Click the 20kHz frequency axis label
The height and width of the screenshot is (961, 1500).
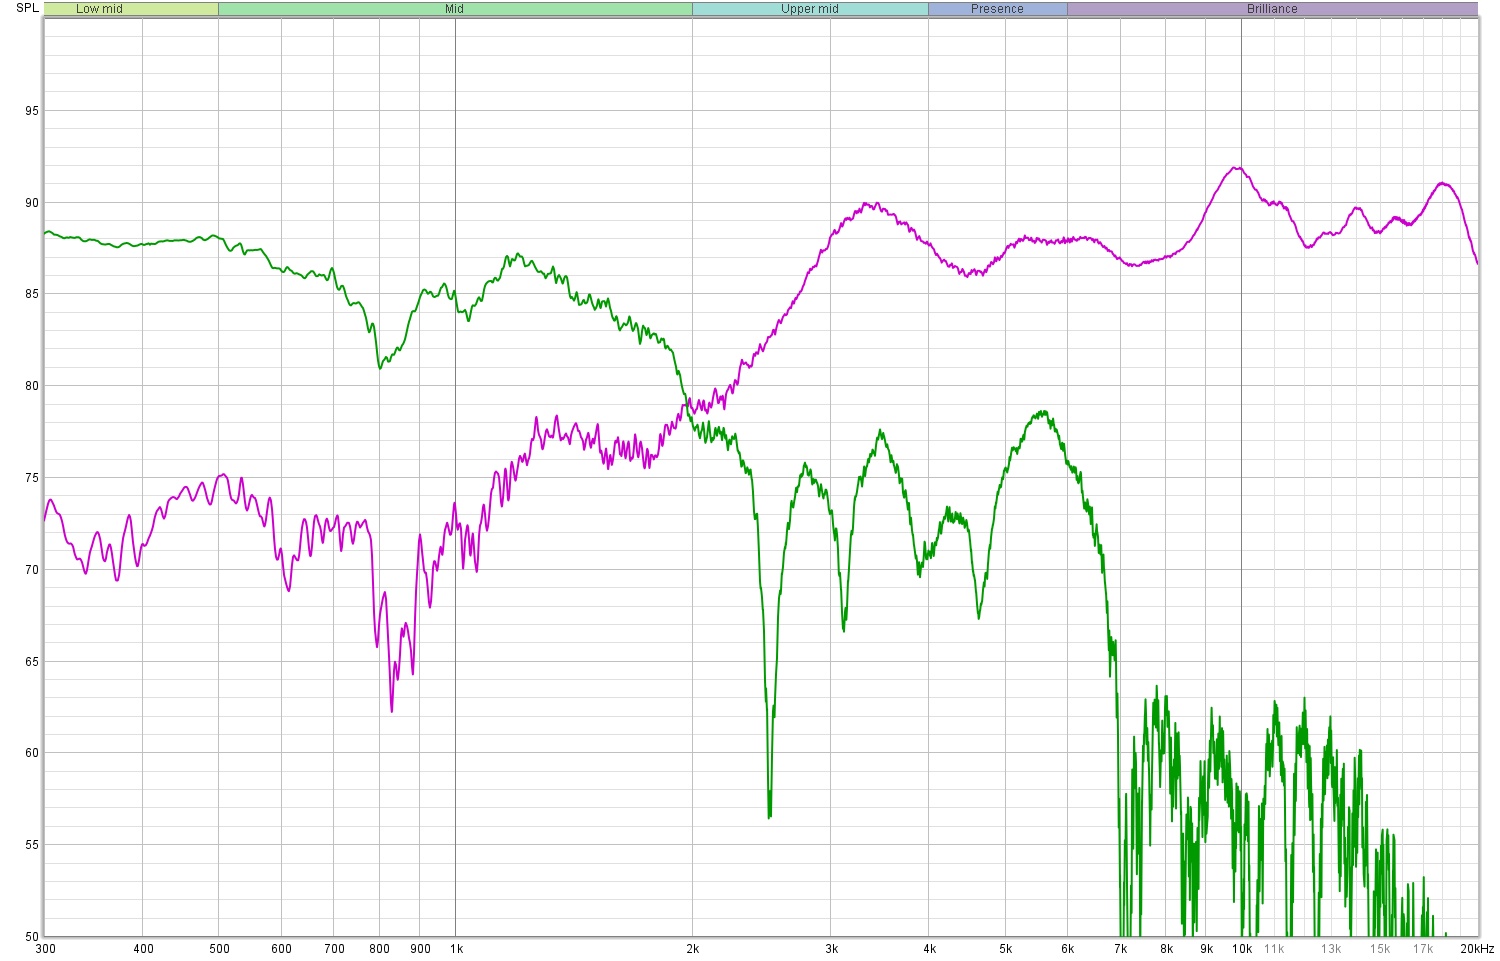(1476, 949)
